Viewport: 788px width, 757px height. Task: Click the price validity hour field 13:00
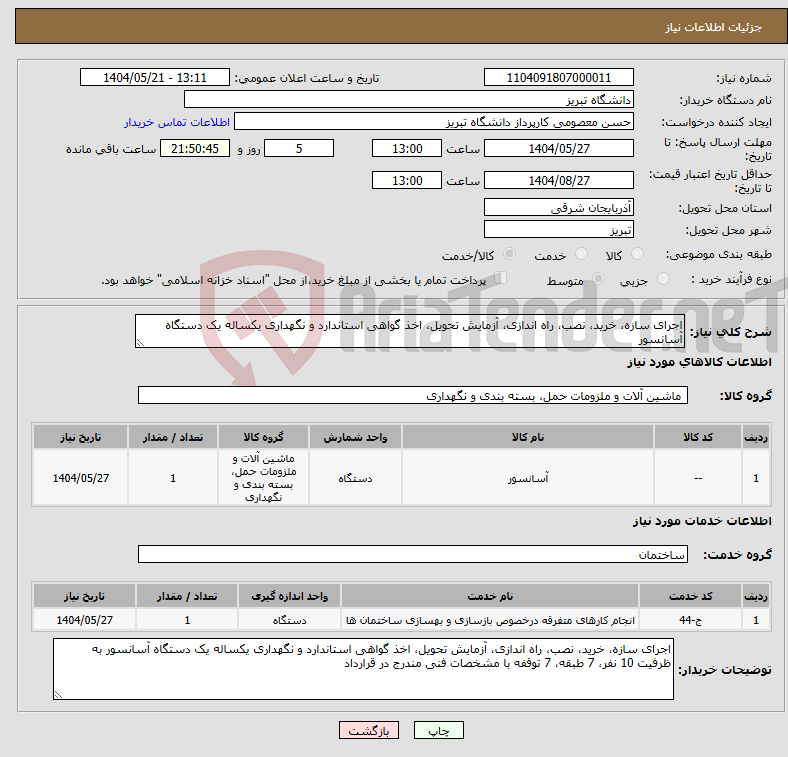coord(407,180)
